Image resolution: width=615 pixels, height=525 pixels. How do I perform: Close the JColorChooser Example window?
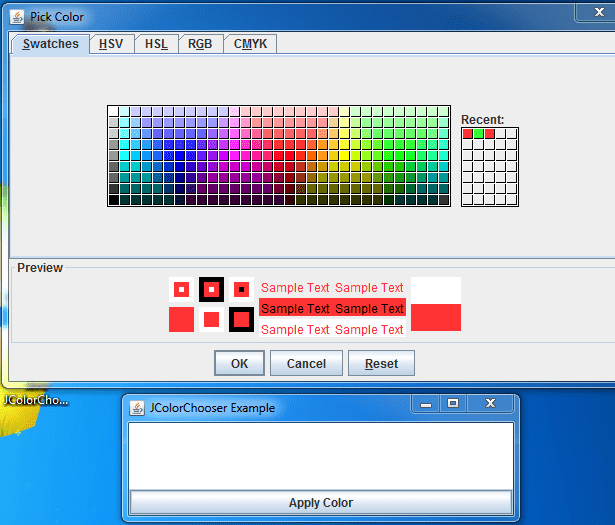(x=490, y=404)
